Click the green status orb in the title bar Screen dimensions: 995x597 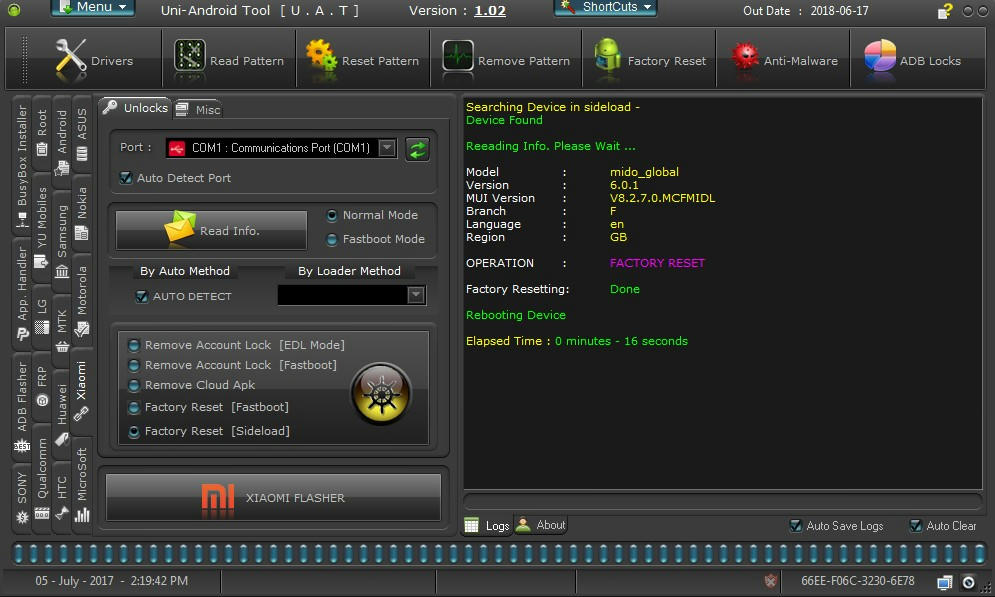coord(13,10)
